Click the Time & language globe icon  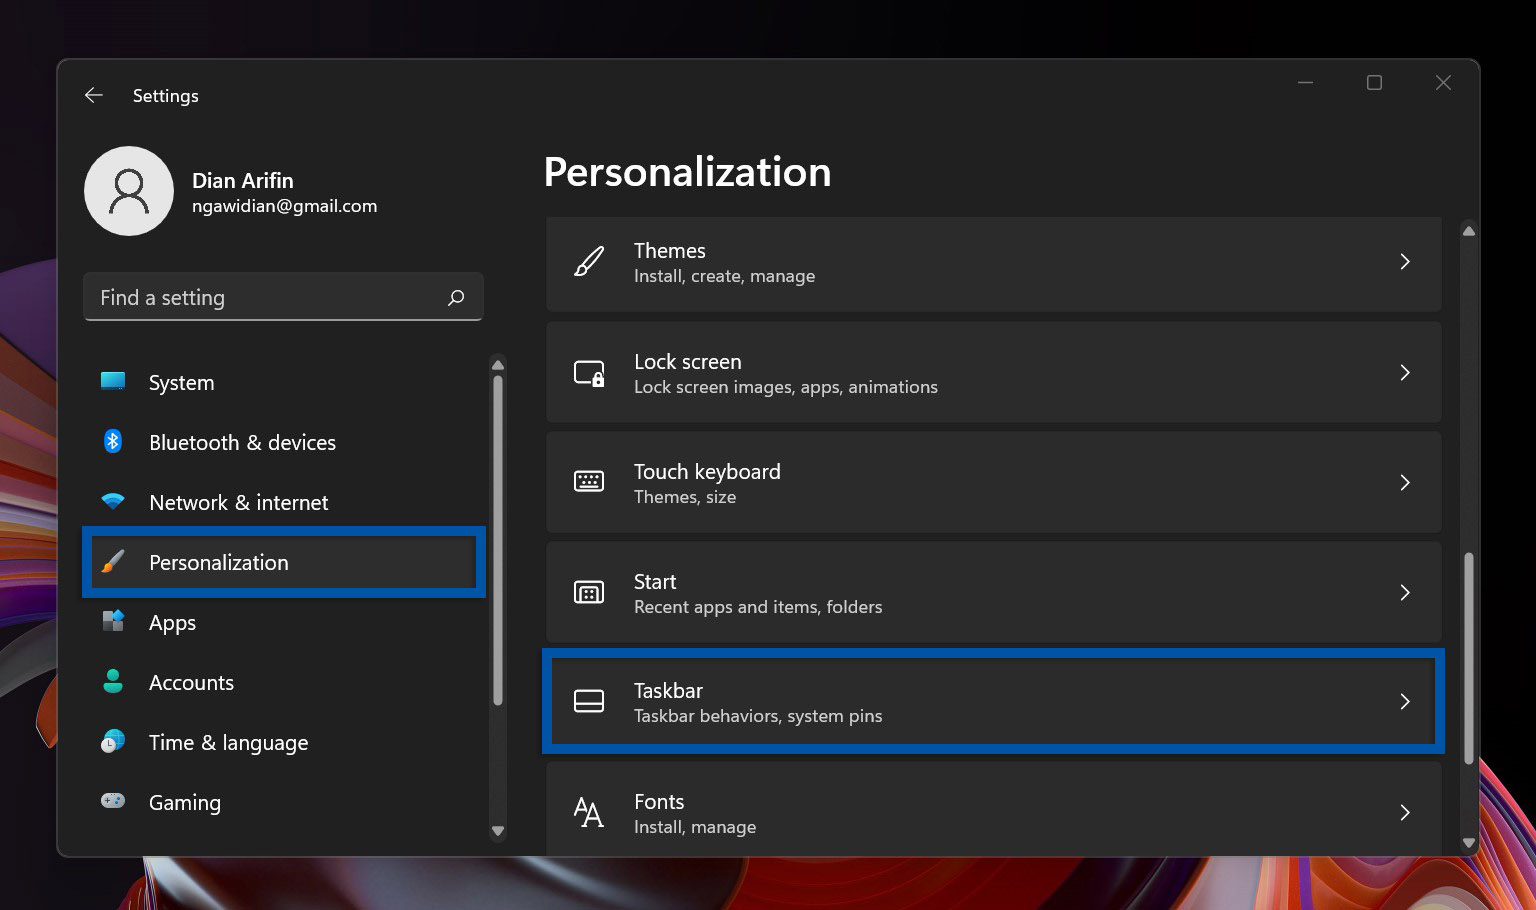(x=113, y=741)
